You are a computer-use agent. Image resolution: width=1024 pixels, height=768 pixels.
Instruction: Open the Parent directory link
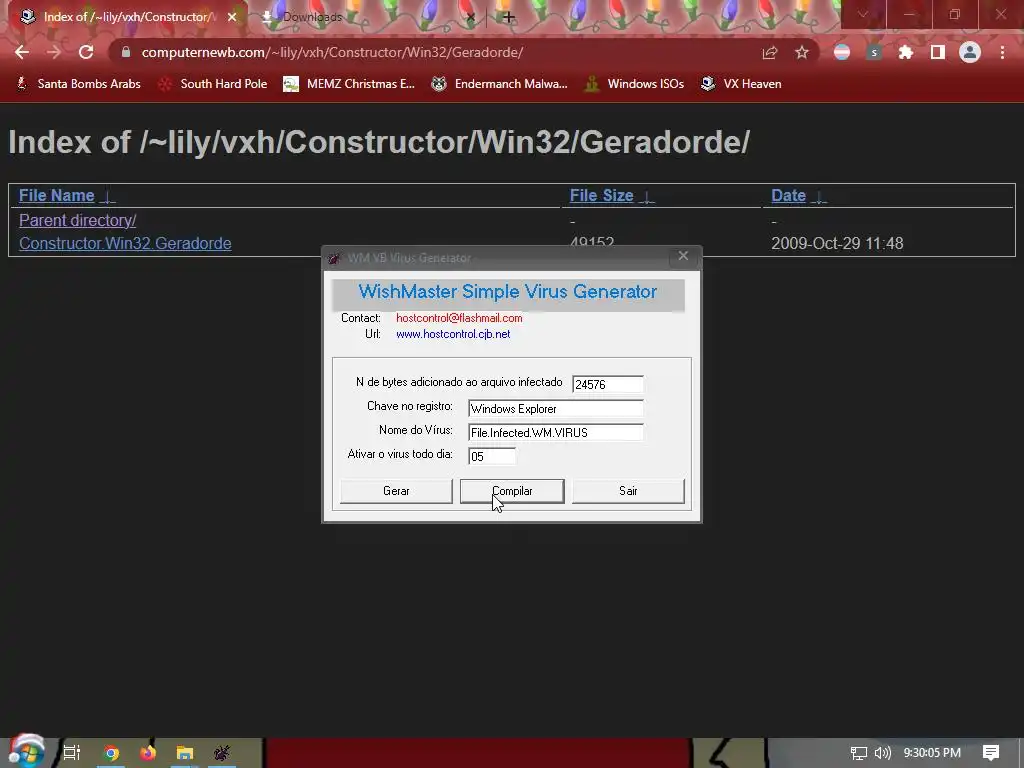78,220
